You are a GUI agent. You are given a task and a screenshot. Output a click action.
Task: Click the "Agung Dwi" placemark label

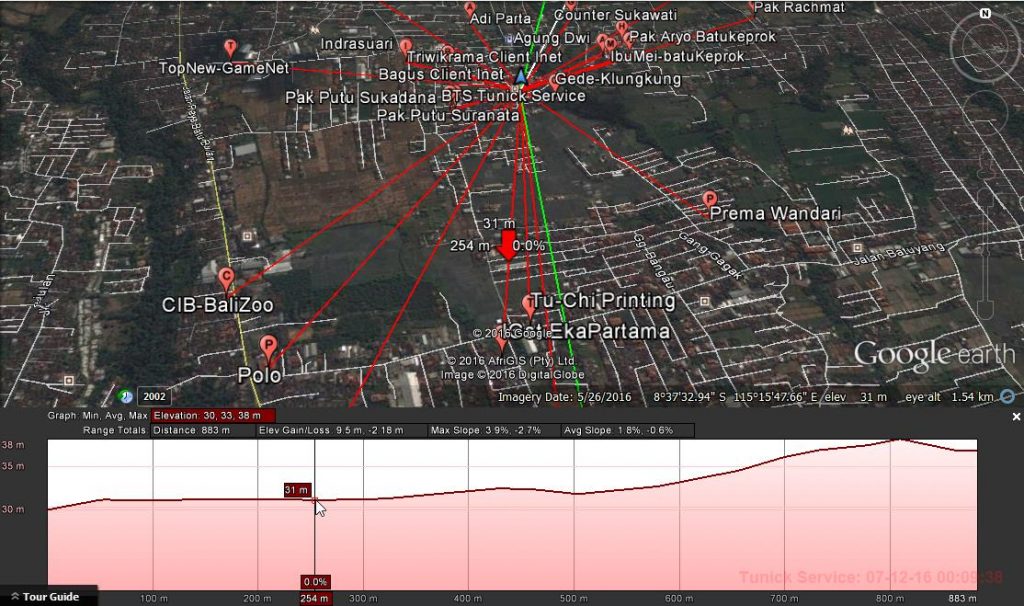[552, 39]
